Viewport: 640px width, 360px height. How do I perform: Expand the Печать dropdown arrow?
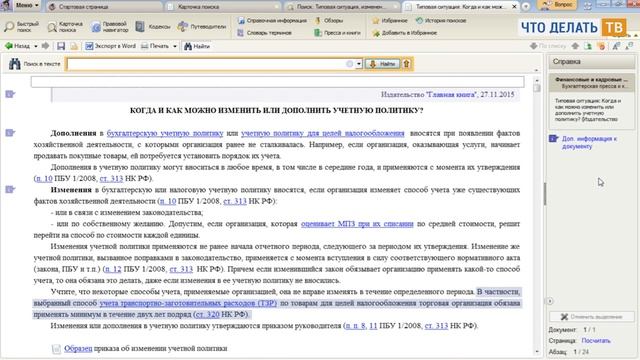(175, 46)
